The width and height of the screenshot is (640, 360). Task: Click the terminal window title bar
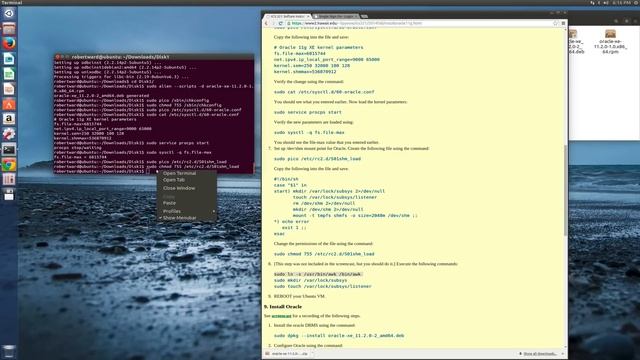(x=154, y=57)
